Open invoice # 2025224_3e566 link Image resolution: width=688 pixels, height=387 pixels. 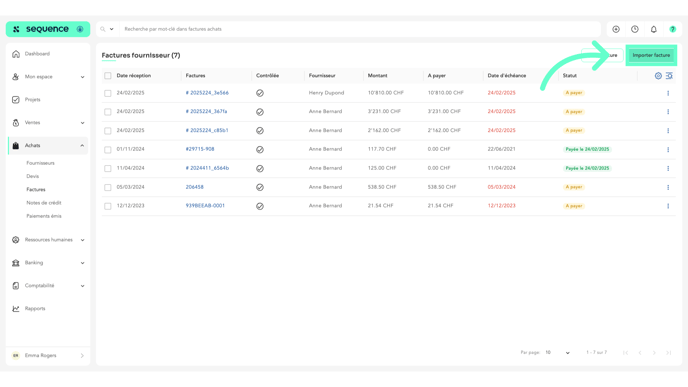207,93
